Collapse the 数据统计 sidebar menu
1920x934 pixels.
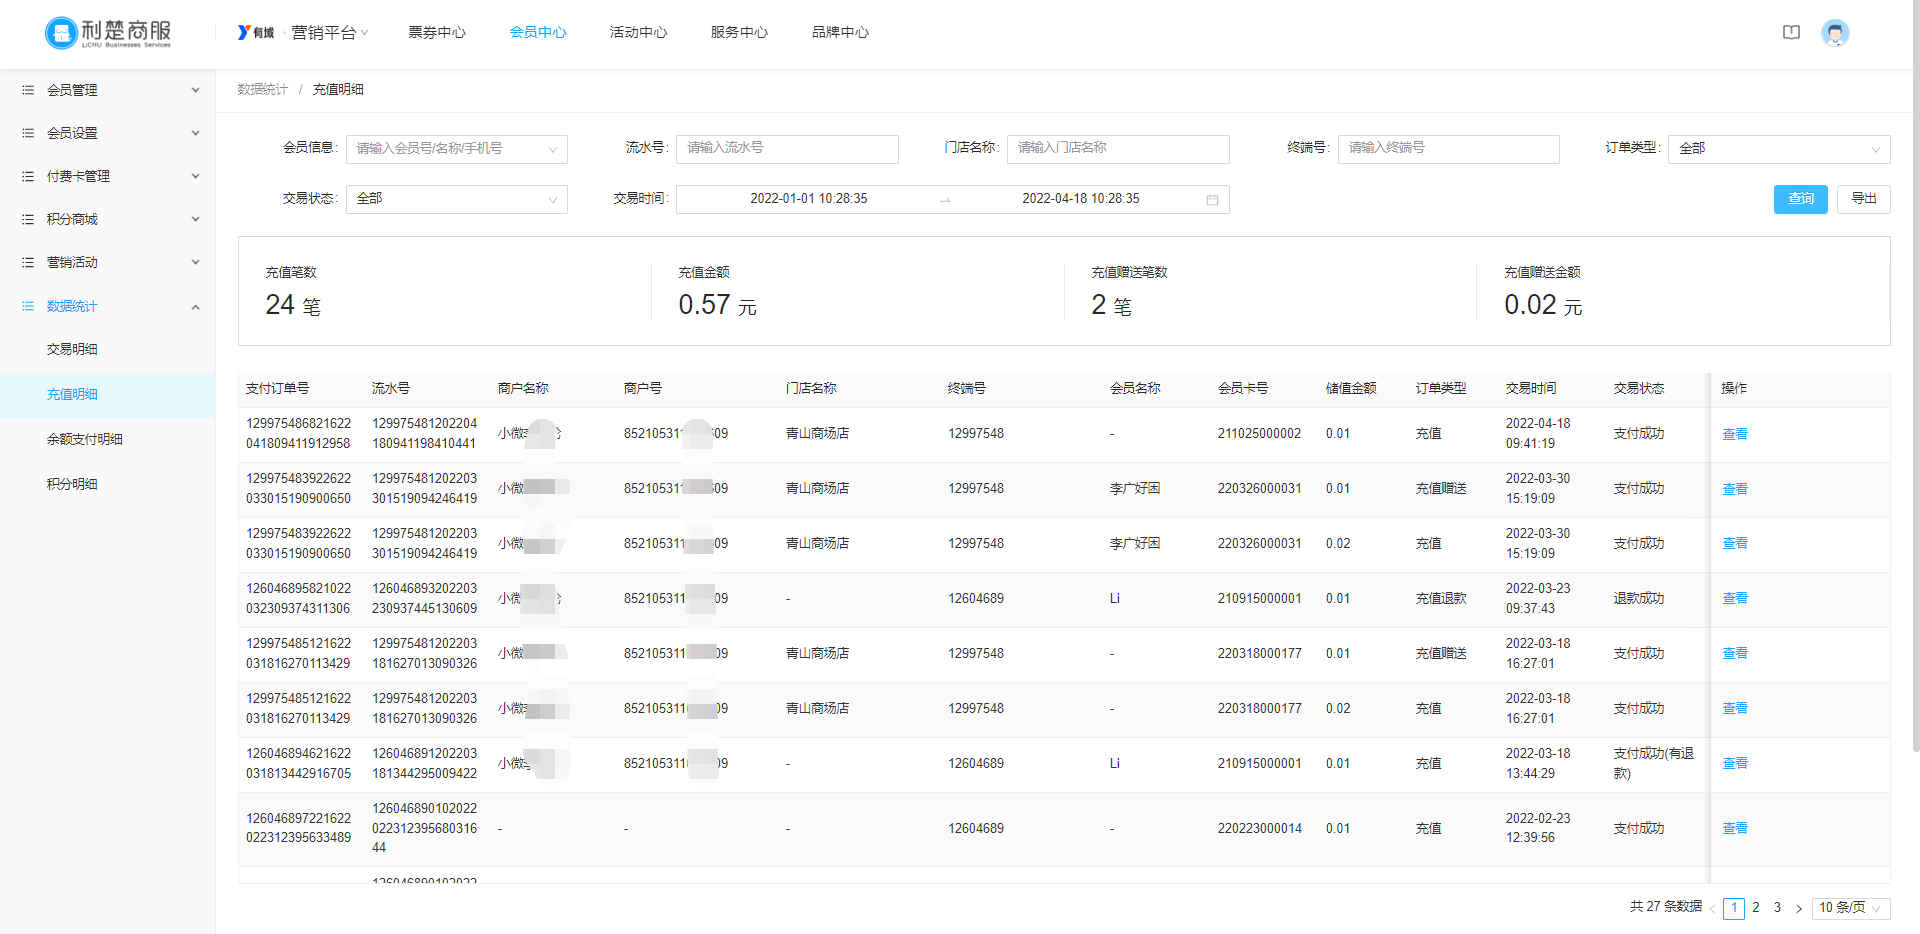195,306
